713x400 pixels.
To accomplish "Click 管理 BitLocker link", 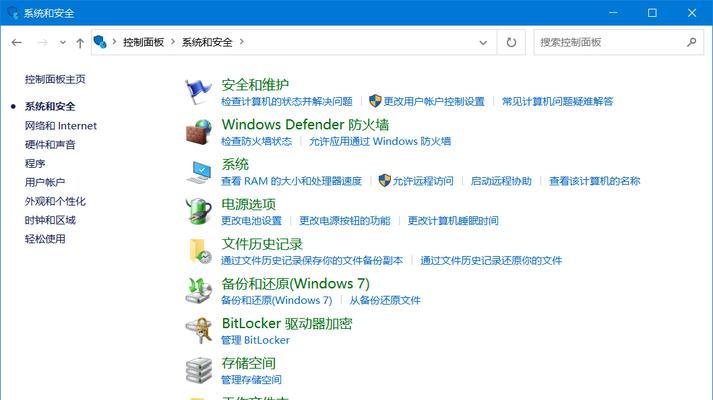I will [255, 340].
